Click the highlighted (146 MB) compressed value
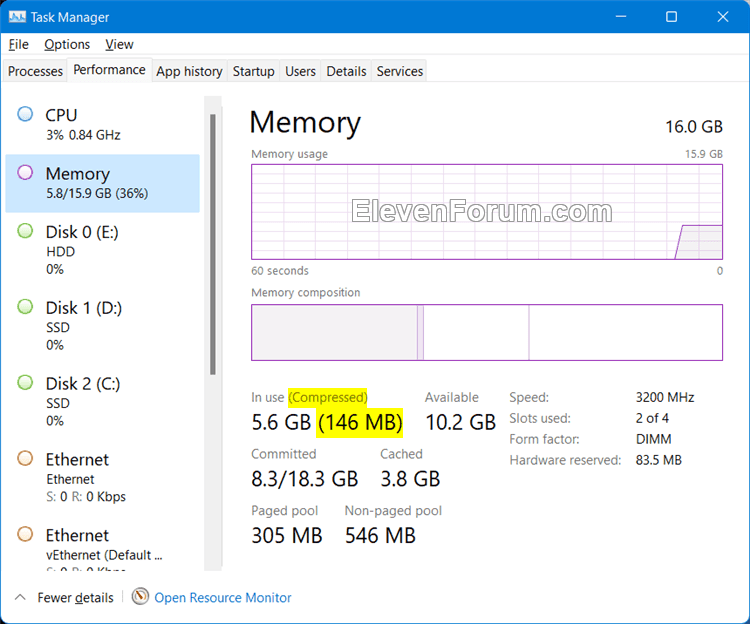Image resolution: width=750 pixels, height=624 pixels. pos(360,423)
